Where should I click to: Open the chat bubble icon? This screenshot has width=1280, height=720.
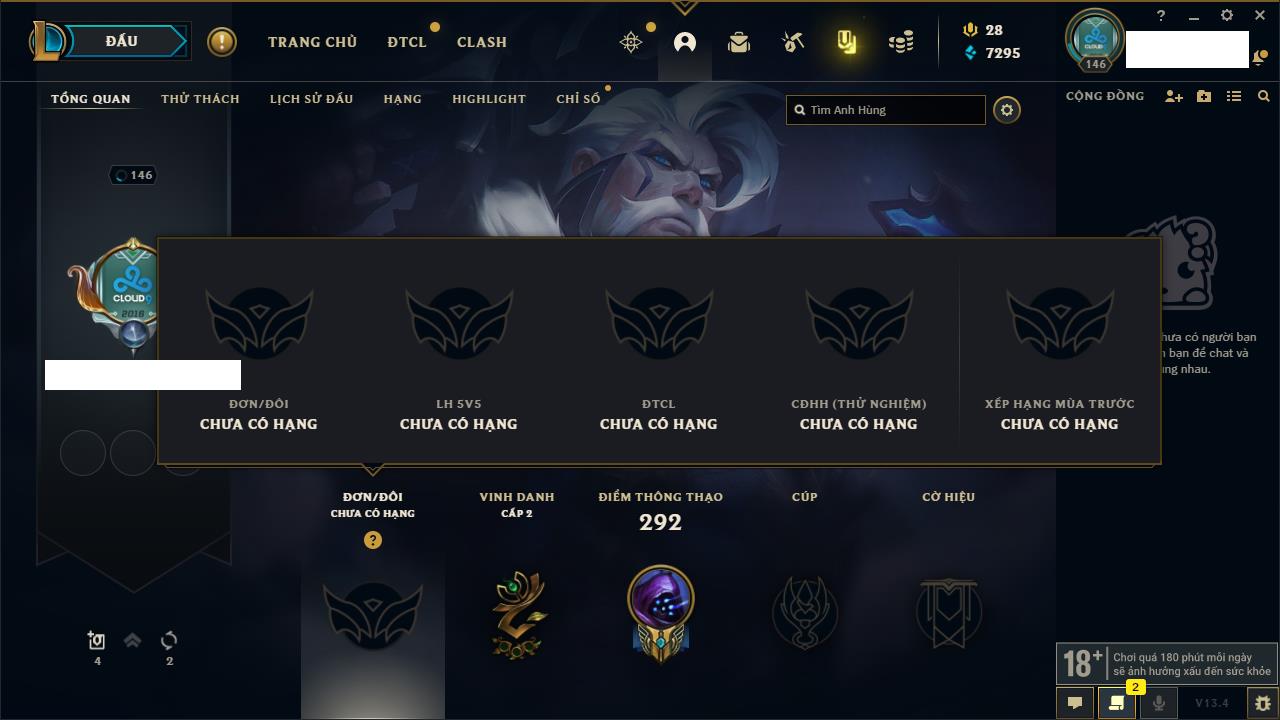click(1075, 703)
